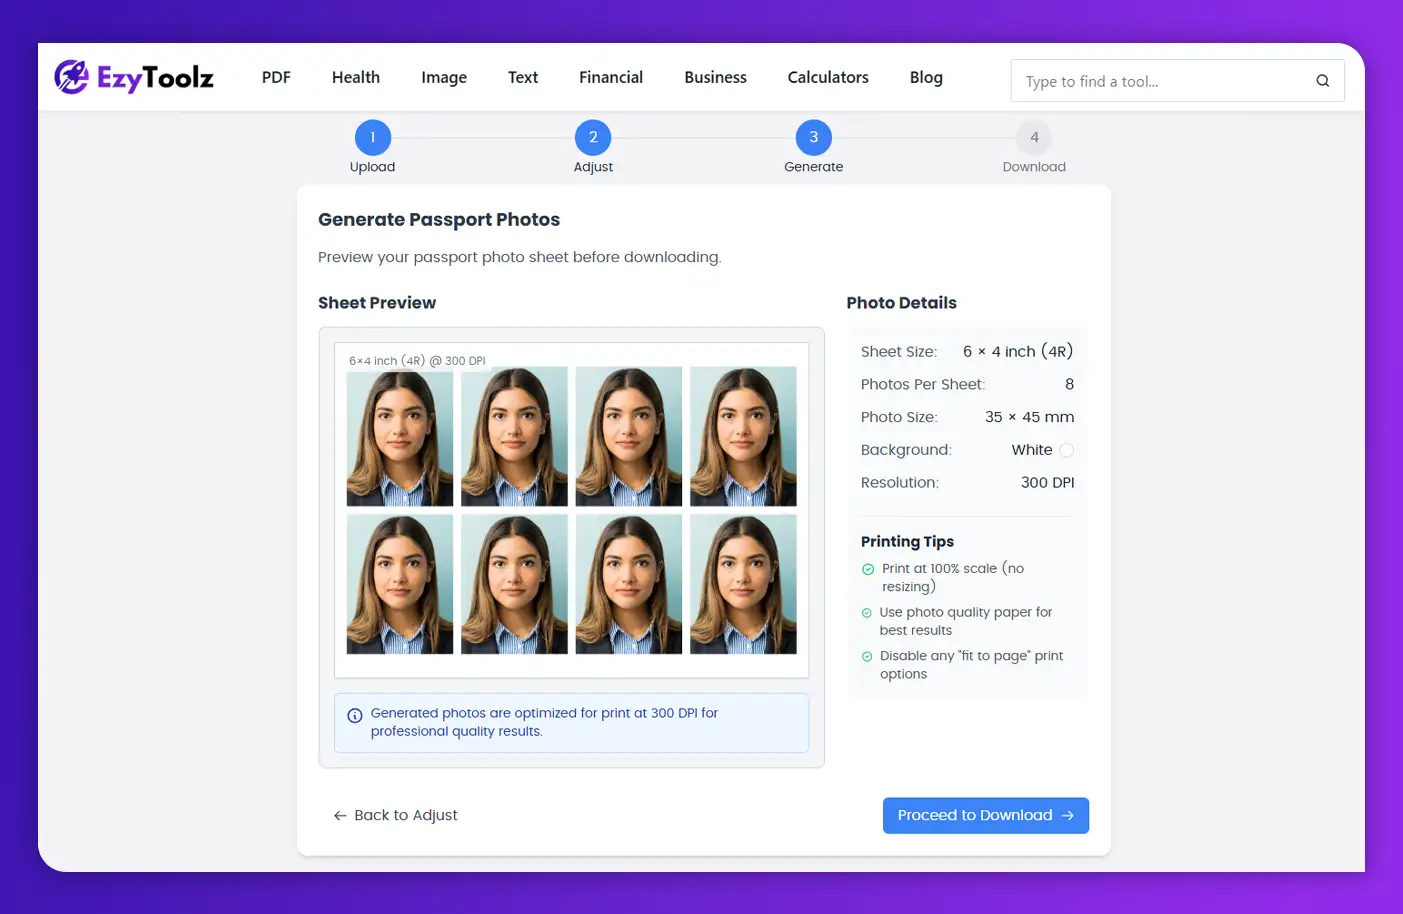Viewport: 1403px width, 914px height.
Task: Open the PDF menu
Action: [x=276, y=77]
